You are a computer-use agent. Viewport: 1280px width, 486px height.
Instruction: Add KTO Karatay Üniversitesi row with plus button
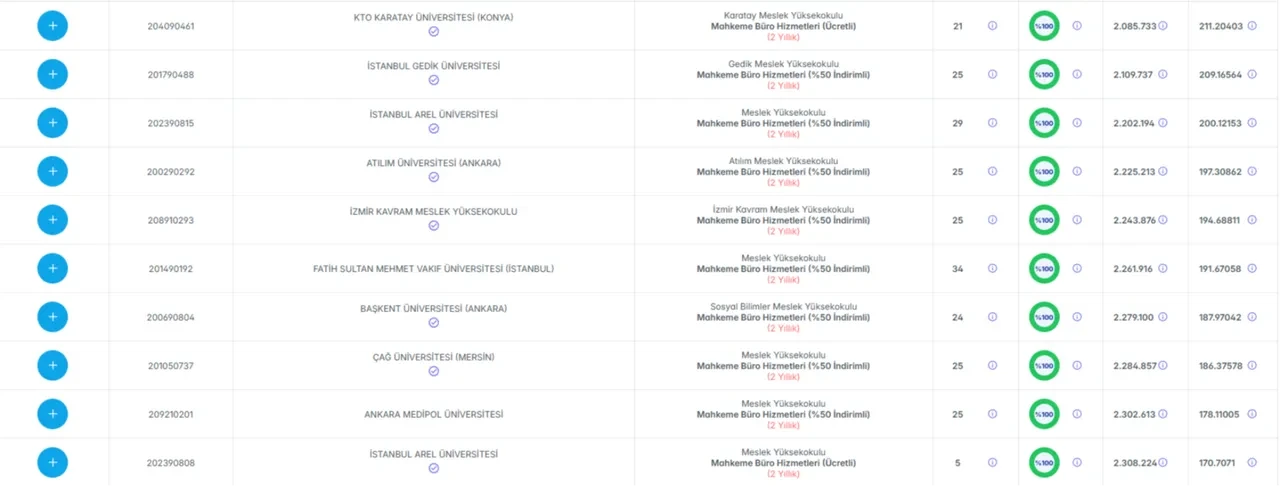pos(52,26)
